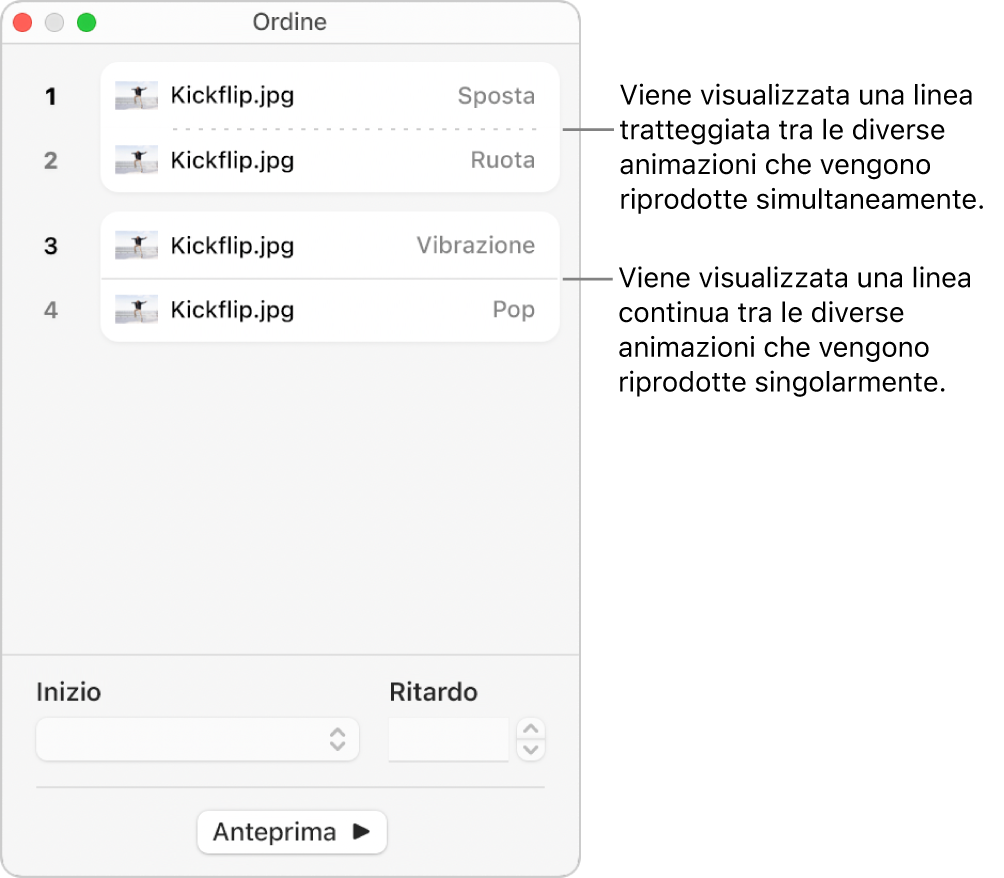Click build order number 3
The image size is (1004, 878).
pyautogui.click(x=51, y=246)
